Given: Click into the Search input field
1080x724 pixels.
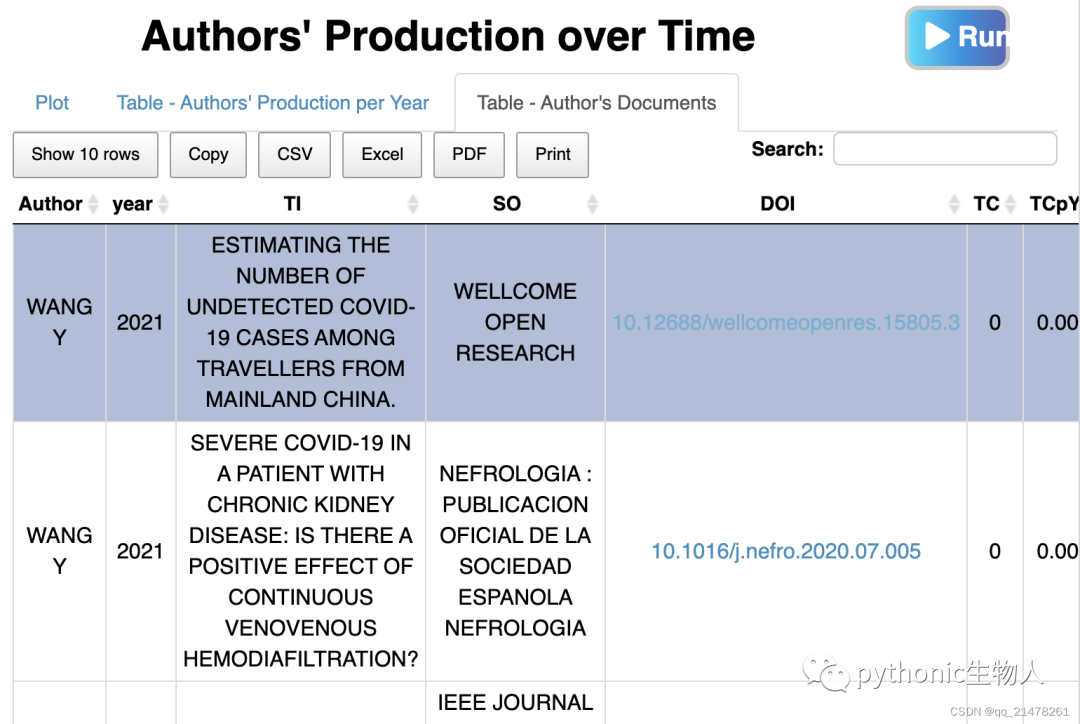Looking at the screenshot, I should coord(944,149).
